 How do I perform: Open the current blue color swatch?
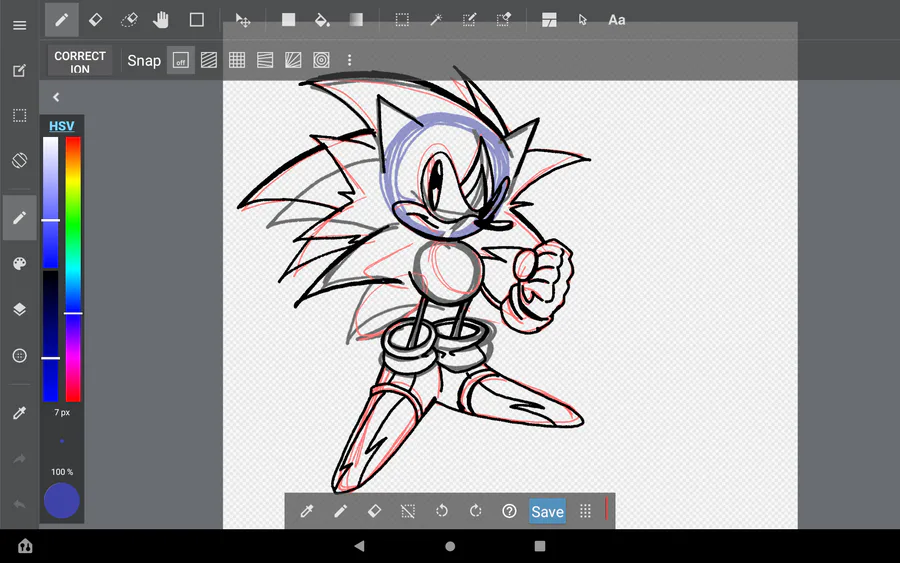click(x=62, y=500)
